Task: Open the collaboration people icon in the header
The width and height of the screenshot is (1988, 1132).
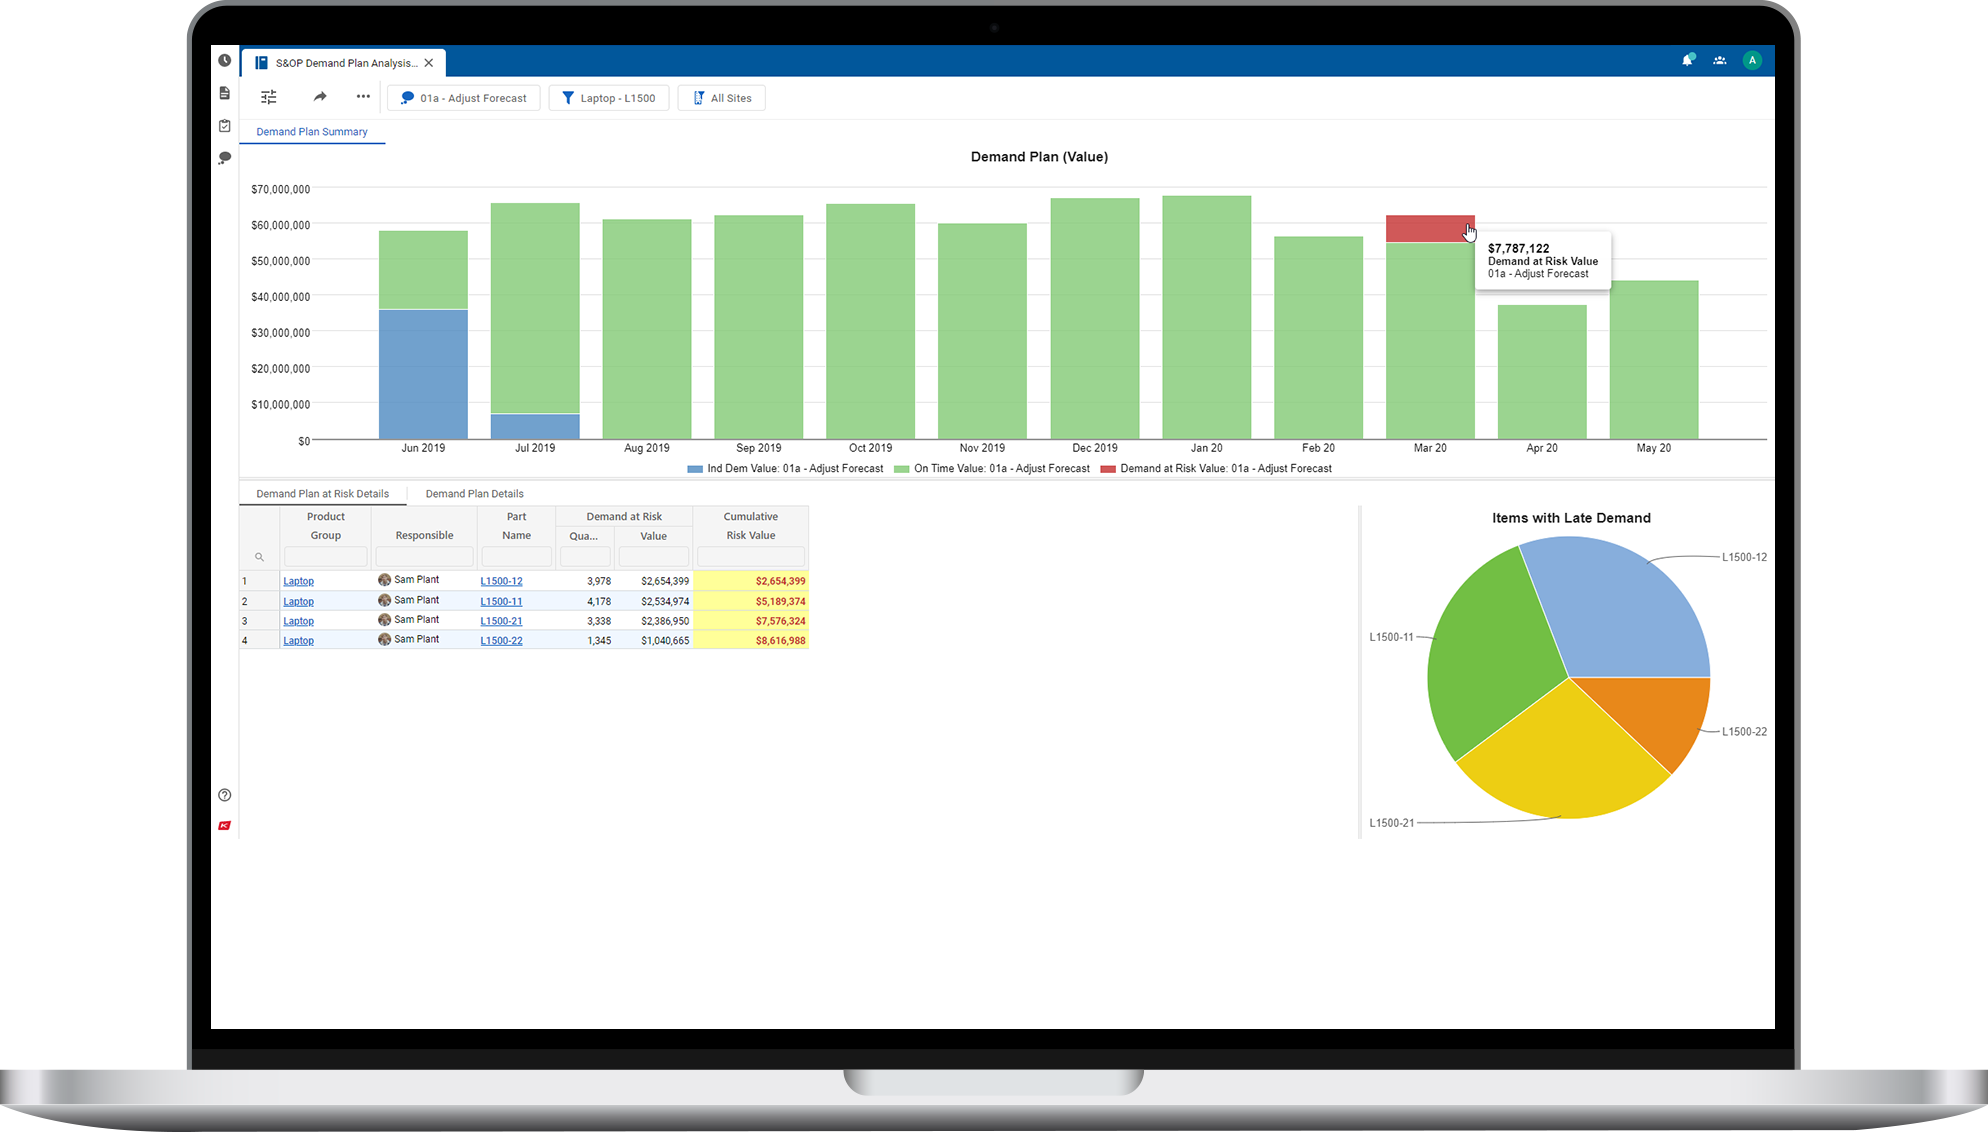Action: point(1719,60)
